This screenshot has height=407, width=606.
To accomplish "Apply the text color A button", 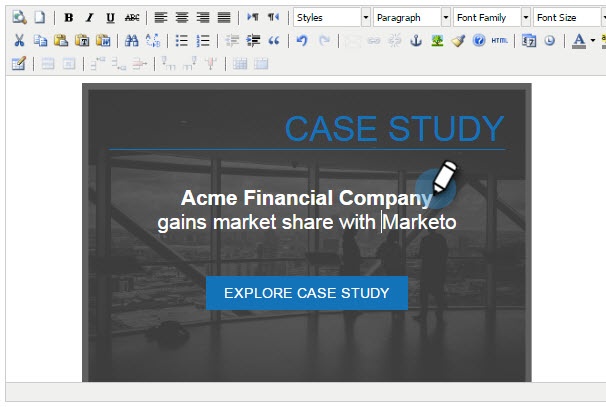I will pos(579,40).
